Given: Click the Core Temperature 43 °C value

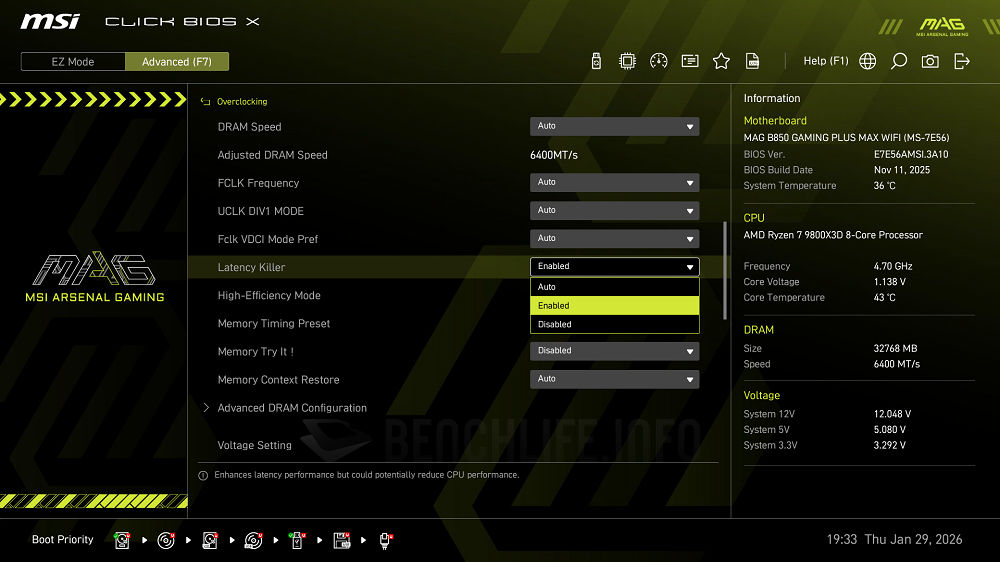Looking at the screenshot, I should click(x=885, y=297).
